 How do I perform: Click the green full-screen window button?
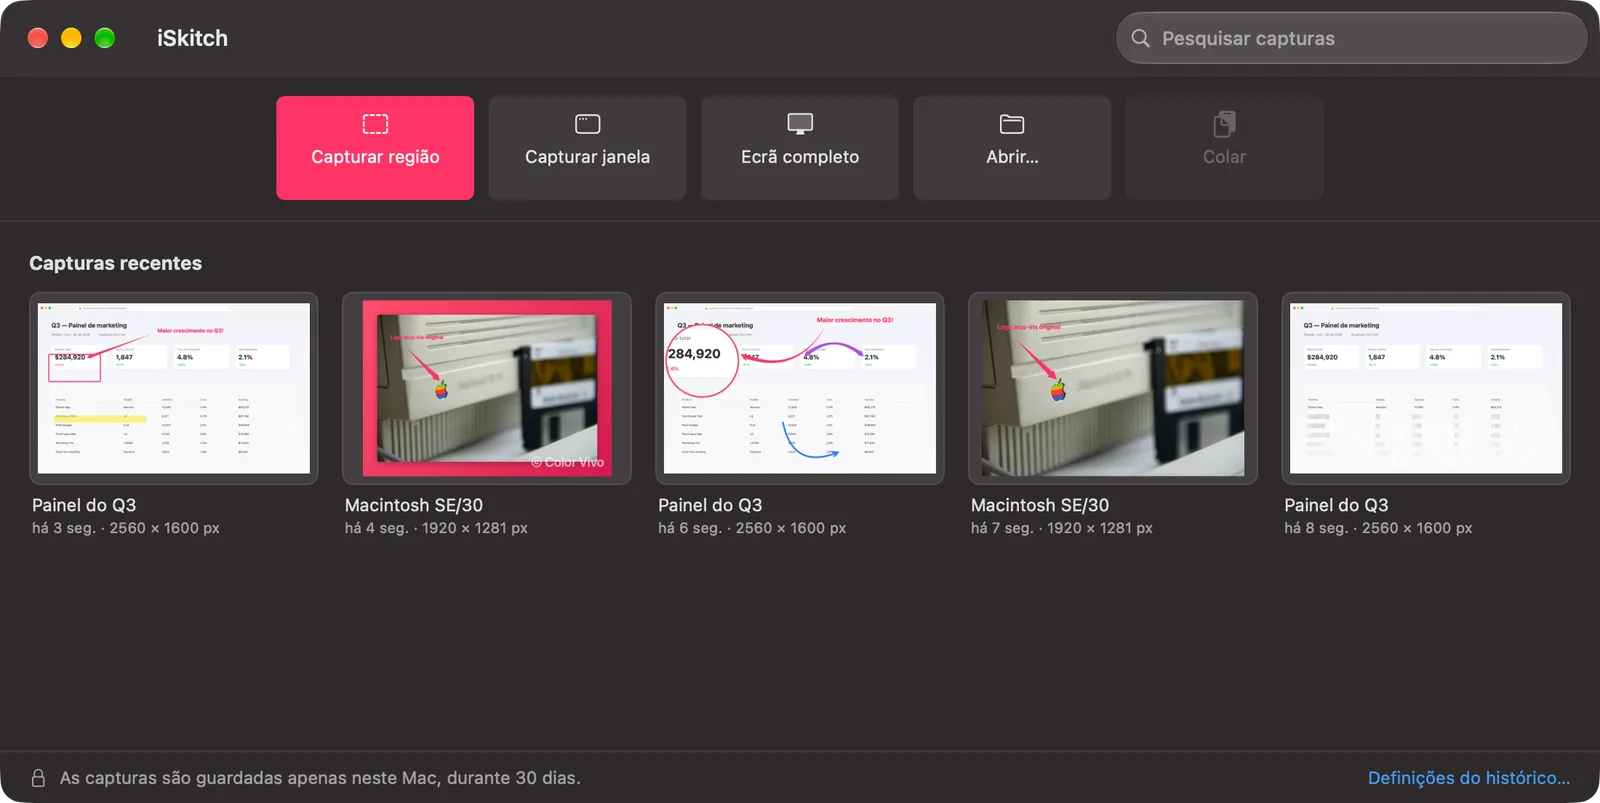coord(105,38)
